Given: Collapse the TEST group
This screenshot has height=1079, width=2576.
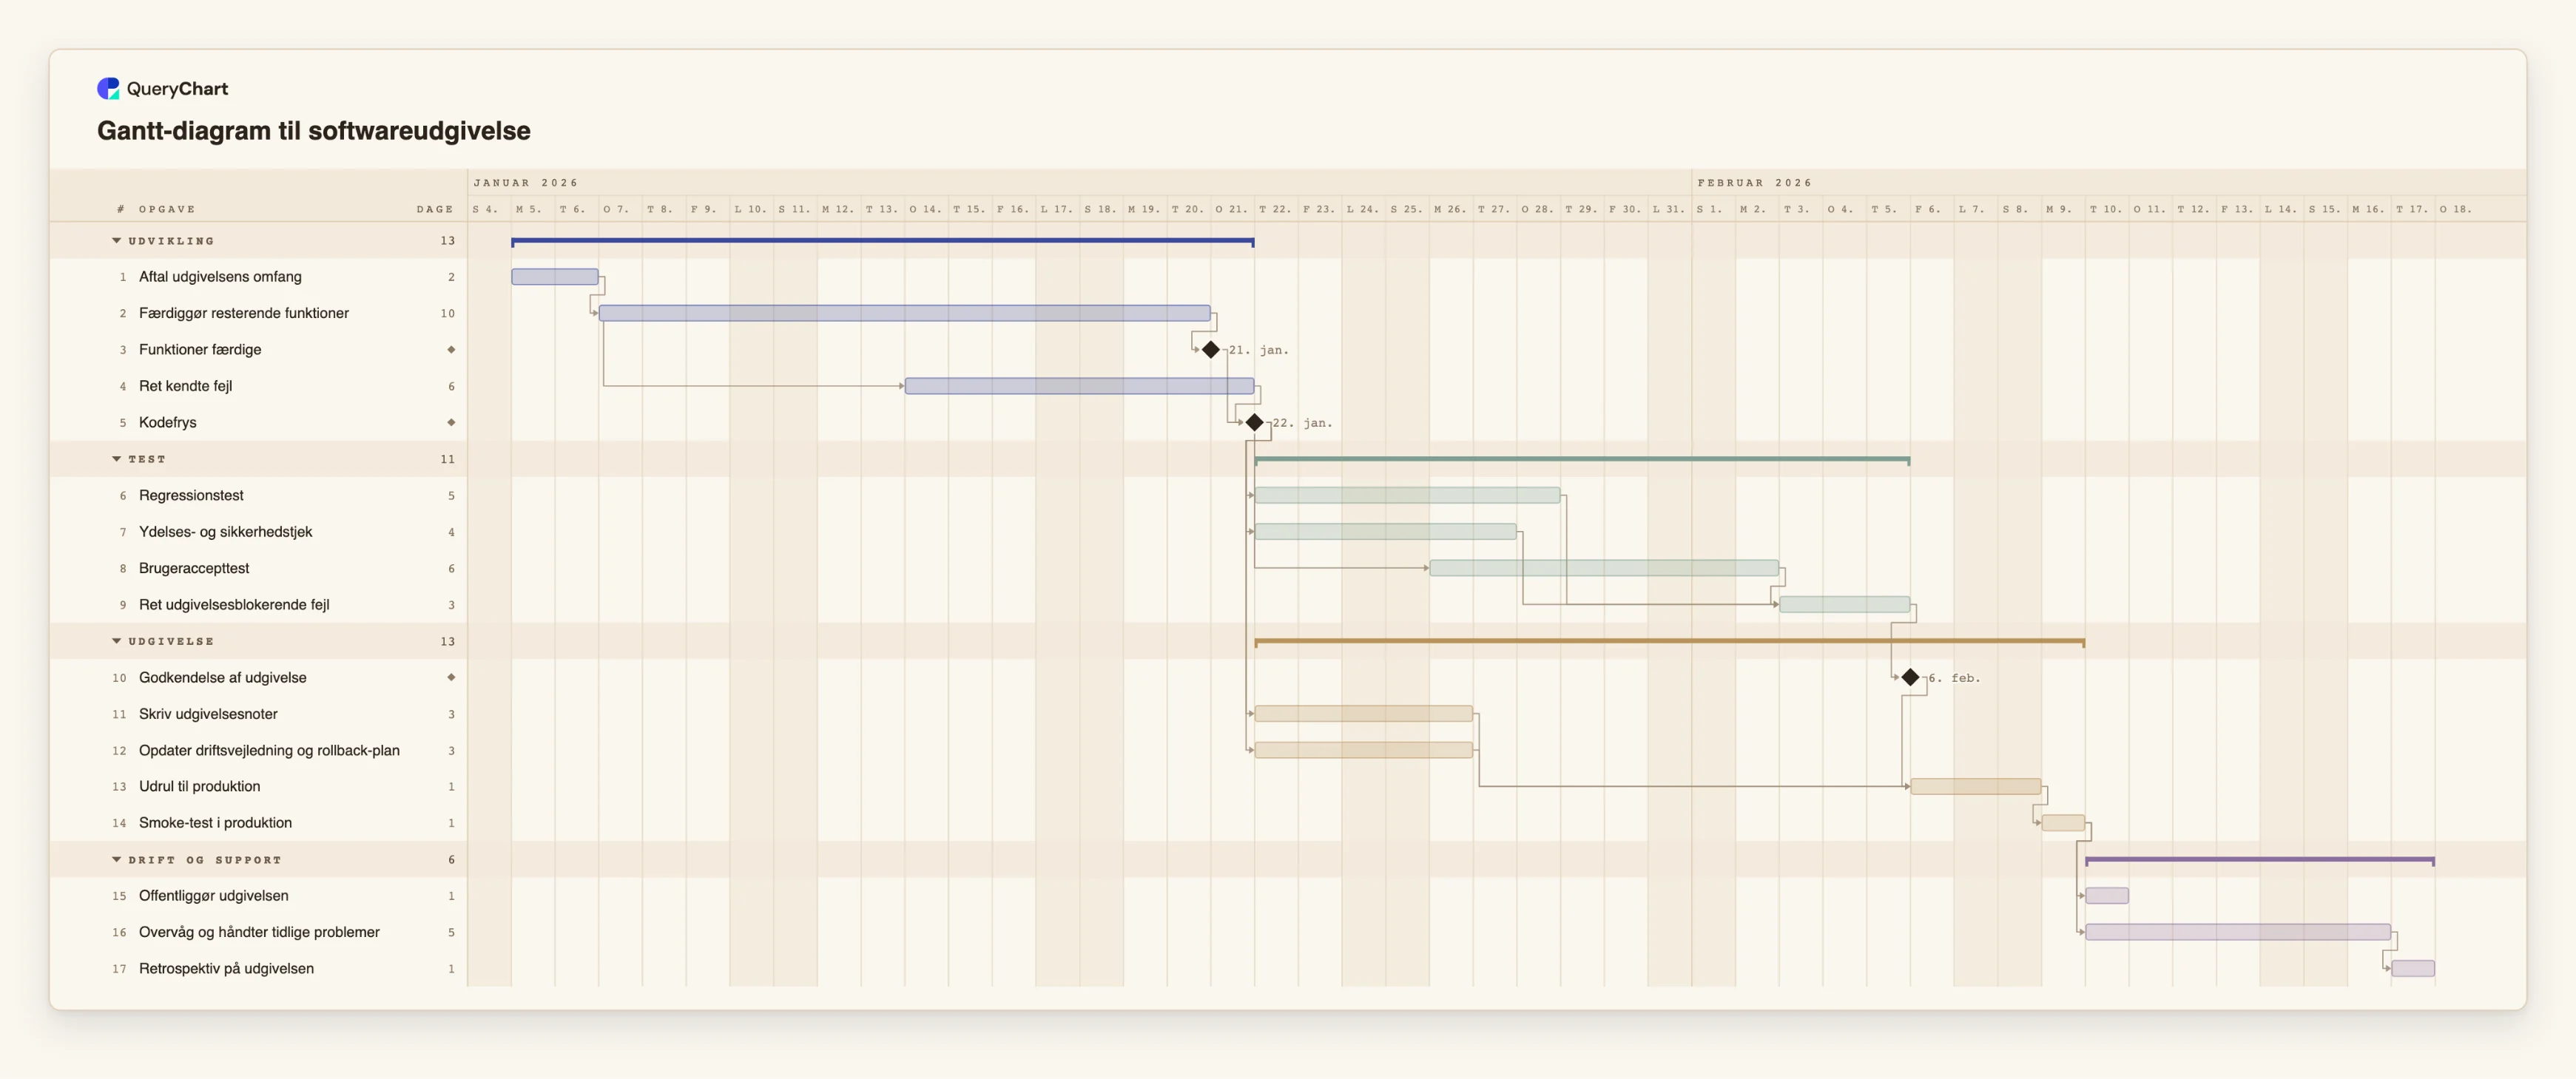Looking at the screenshot, I should [116, 459].
